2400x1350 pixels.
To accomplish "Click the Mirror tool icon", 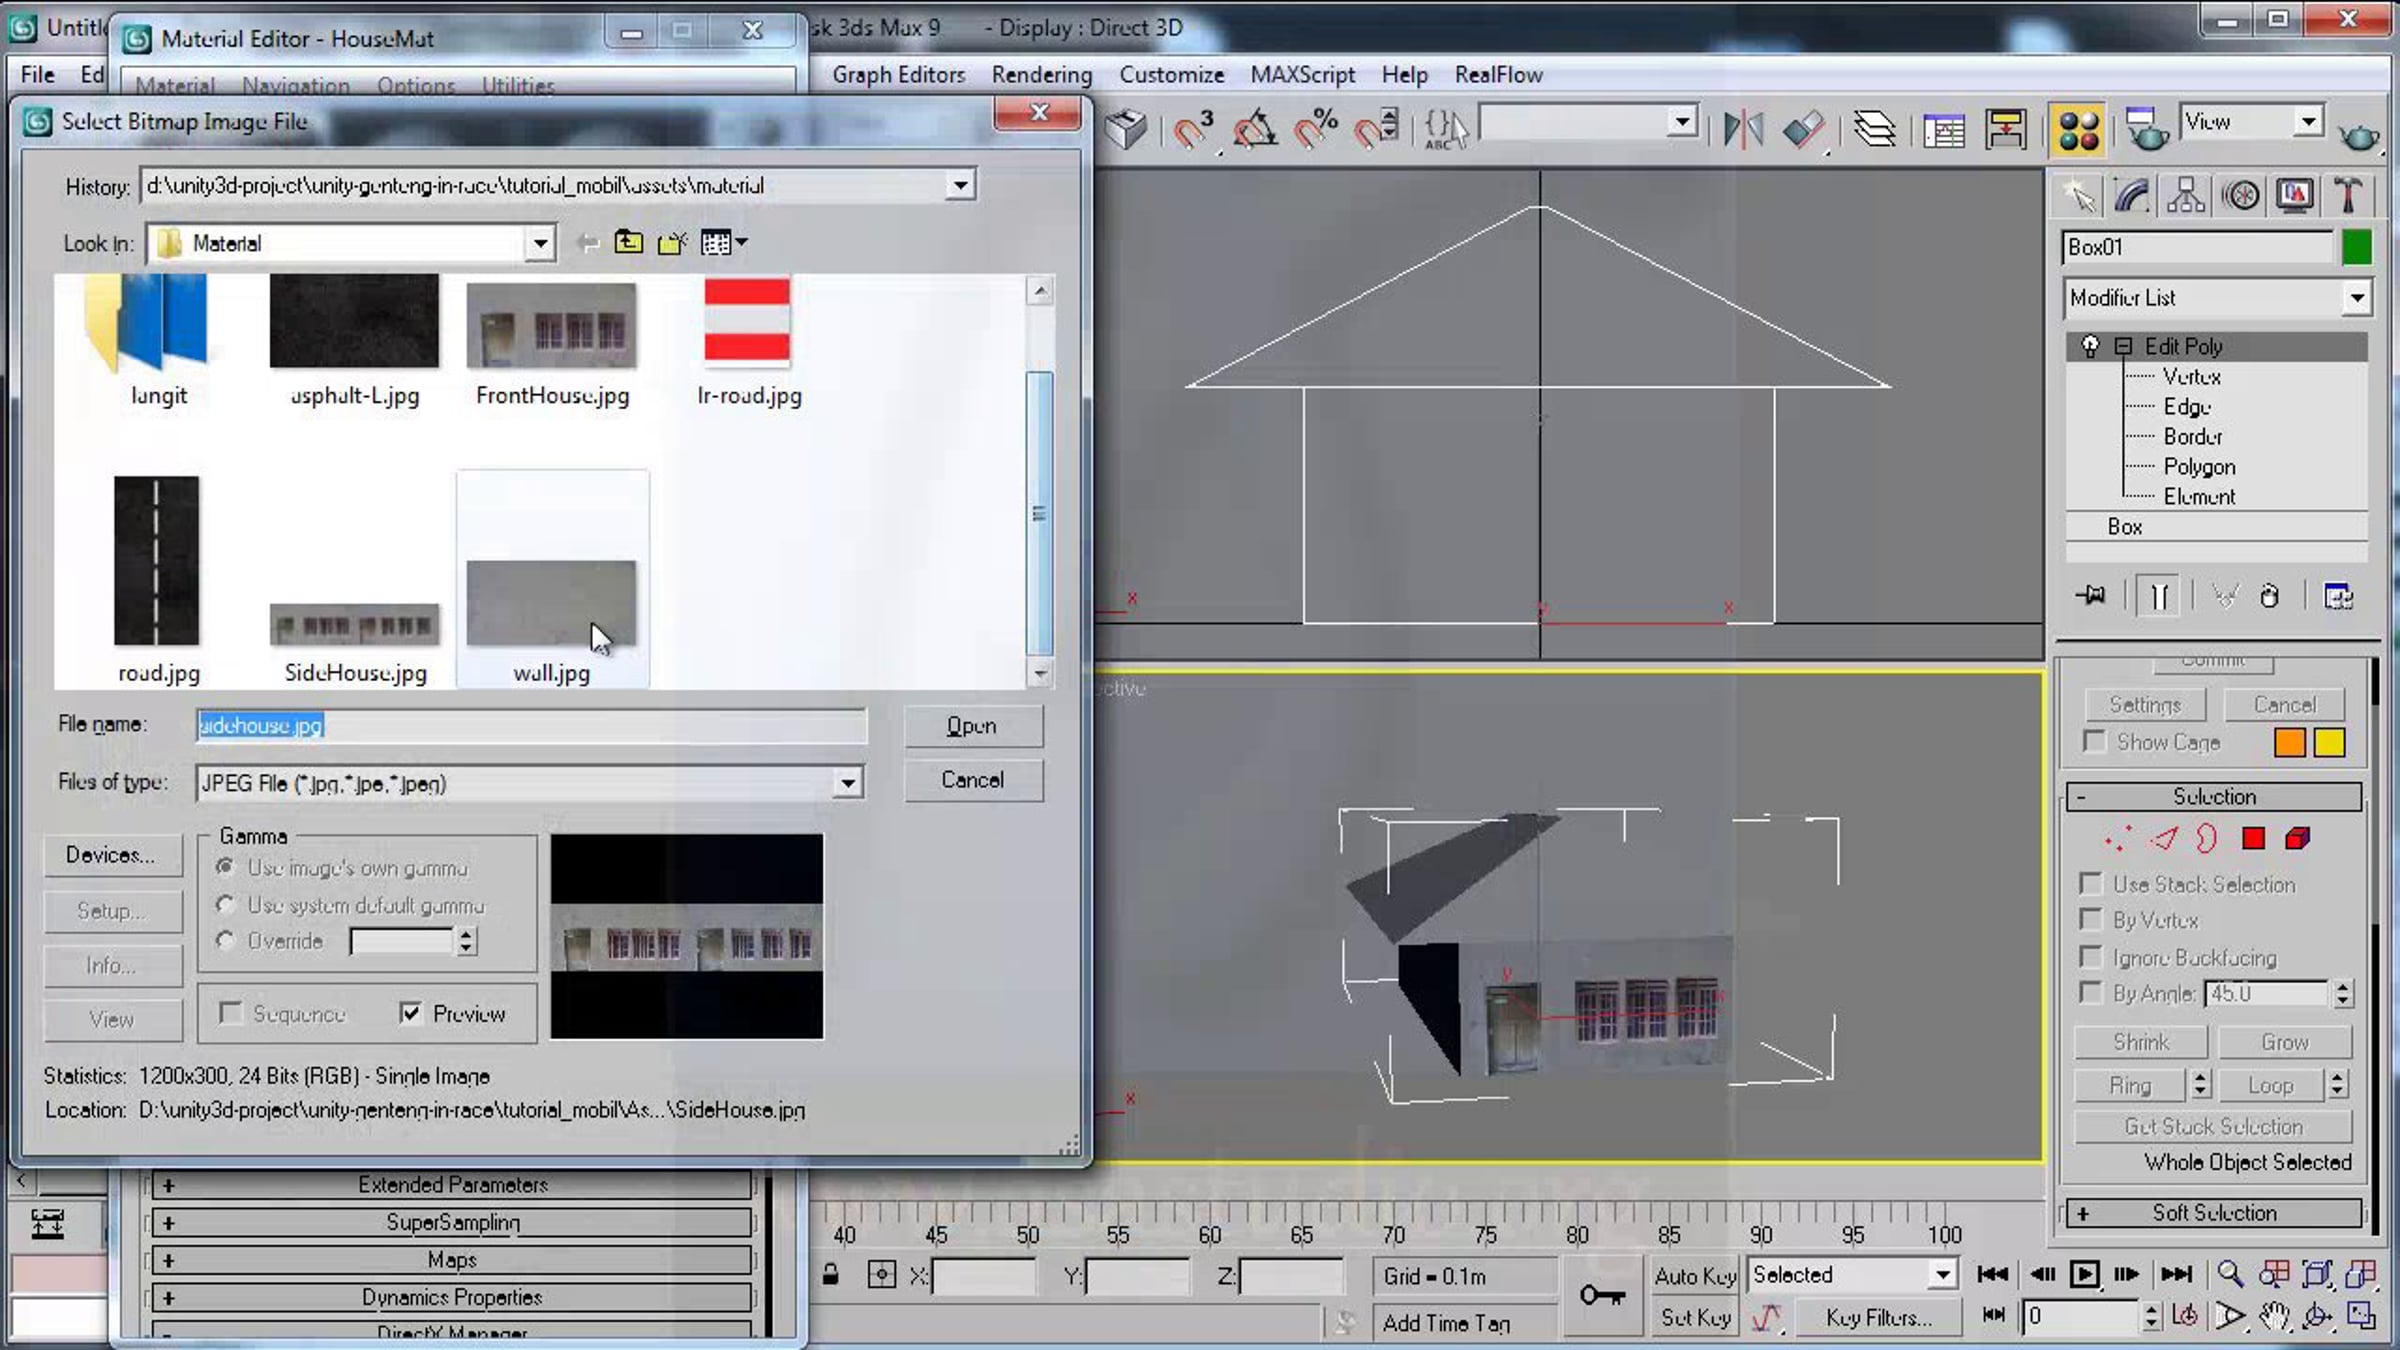I will coord(1743,130).
